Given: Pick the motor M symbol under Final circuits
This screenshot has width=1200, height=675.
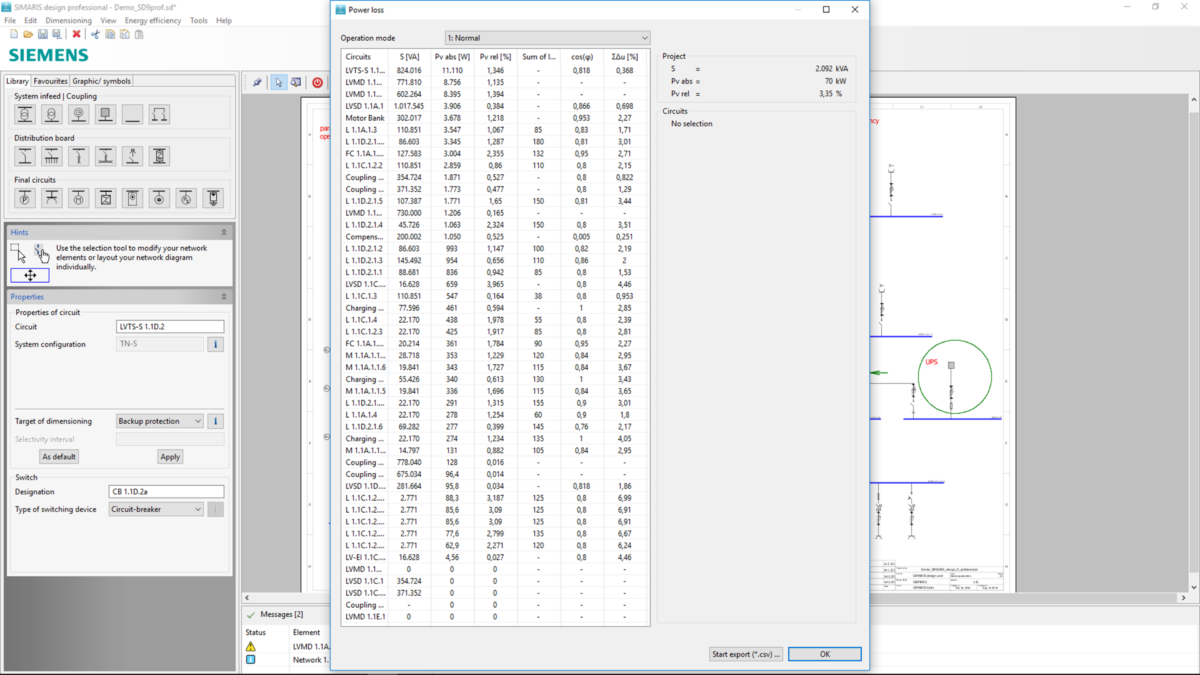Looking at the screenshot, I should coord(79,198).
